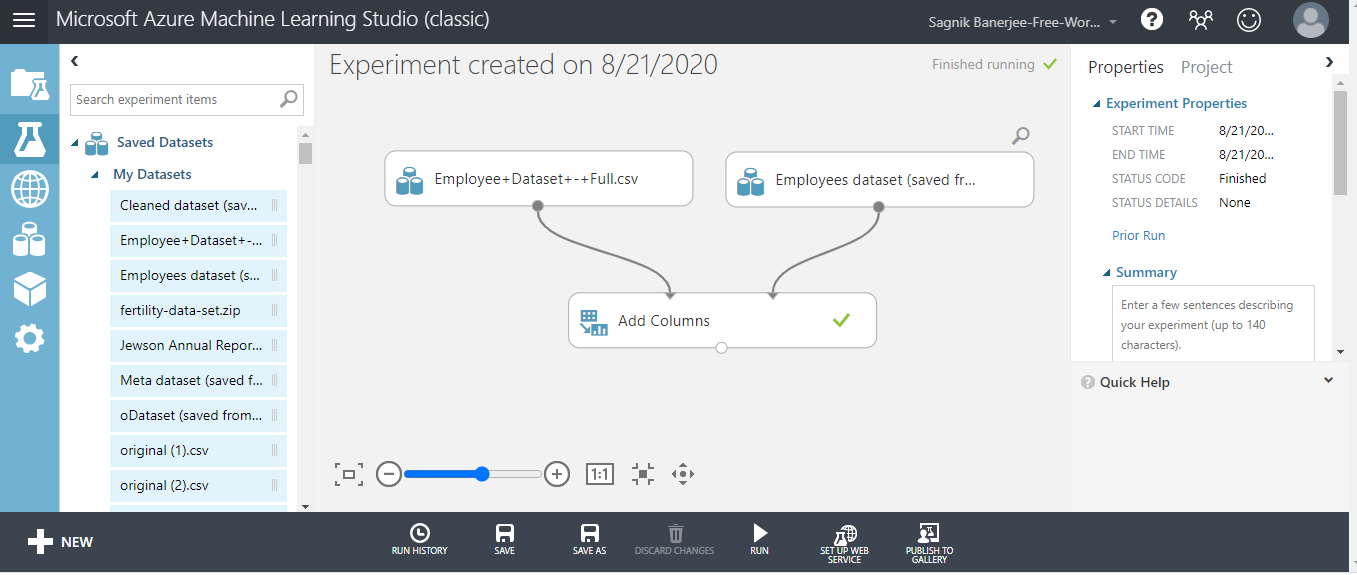The width and height of the screenshot is (1357, 575).
Task: Click the canvas zoom slider handle
Action: pyautogui.click(x=482, y=474)
